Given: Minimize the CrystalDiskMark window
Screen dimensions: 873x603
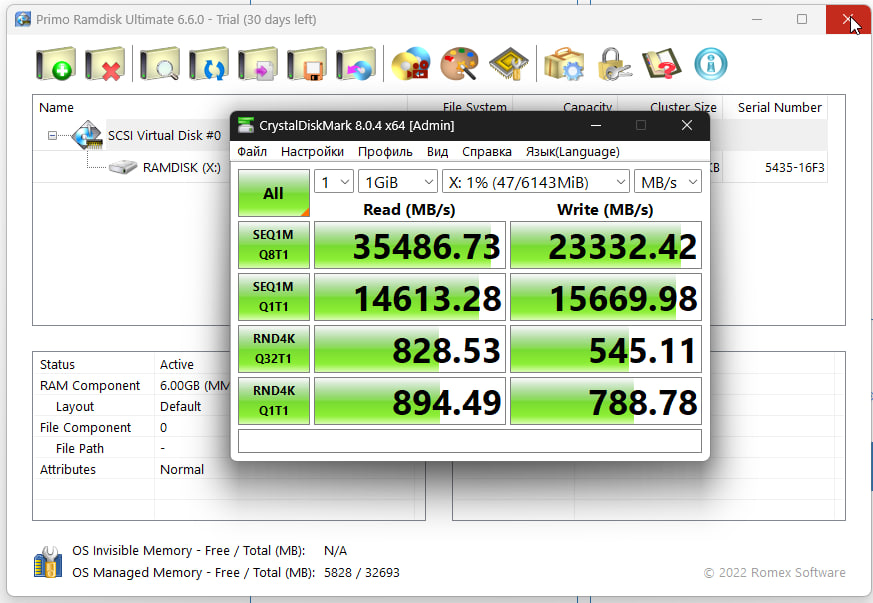Looking at the screenshot, I should pos(596,125).
